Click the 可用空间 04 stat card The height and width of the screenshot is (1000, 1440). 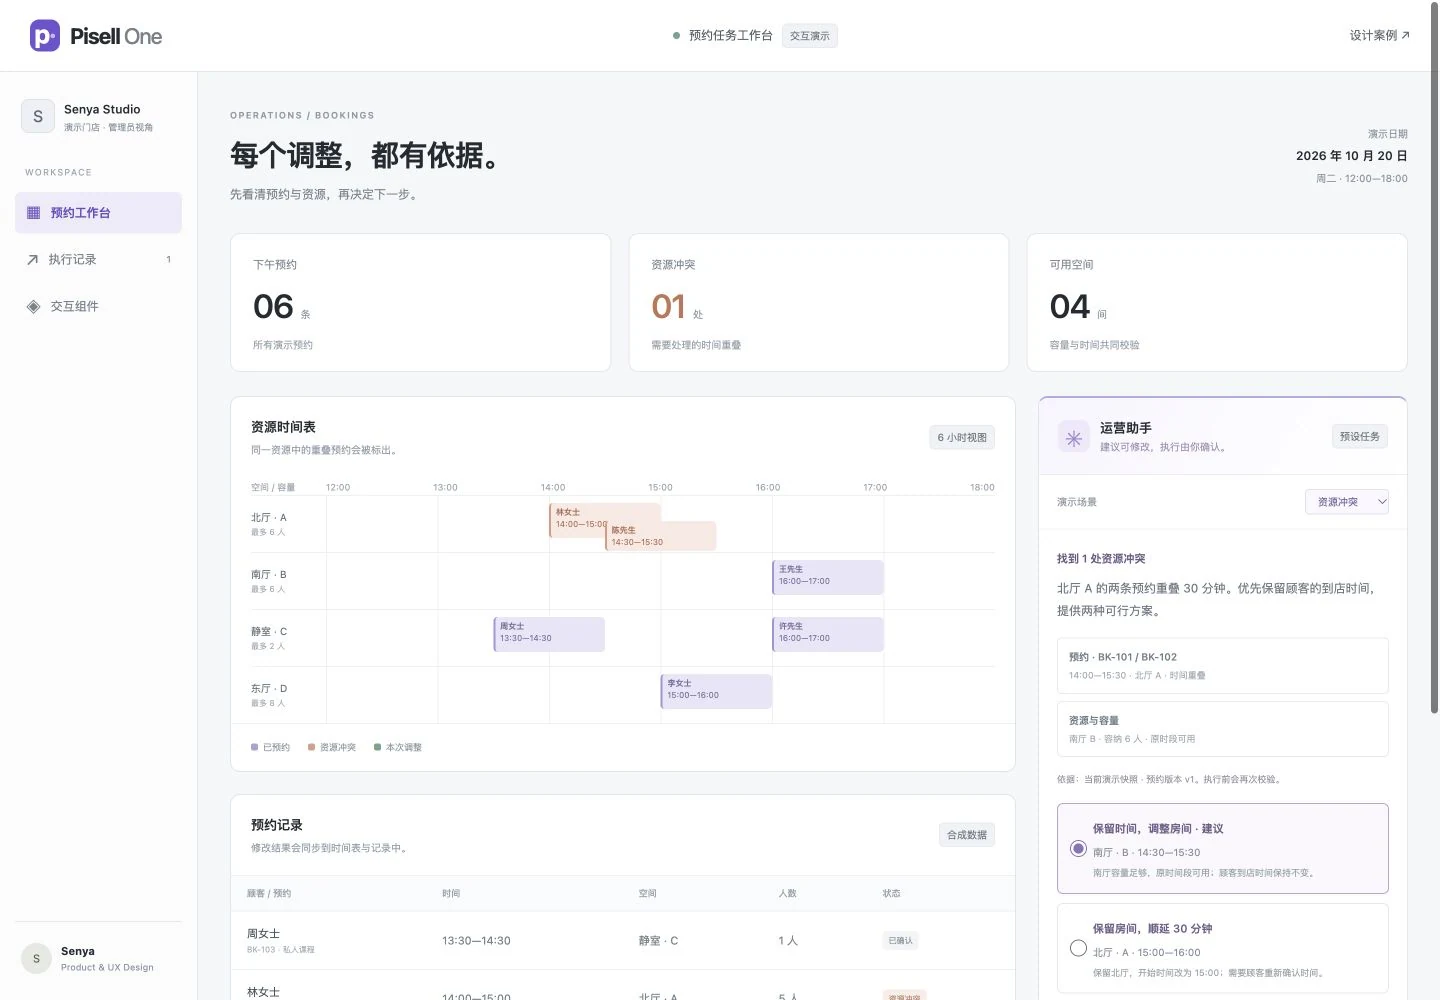click(x=1217, y=303)
